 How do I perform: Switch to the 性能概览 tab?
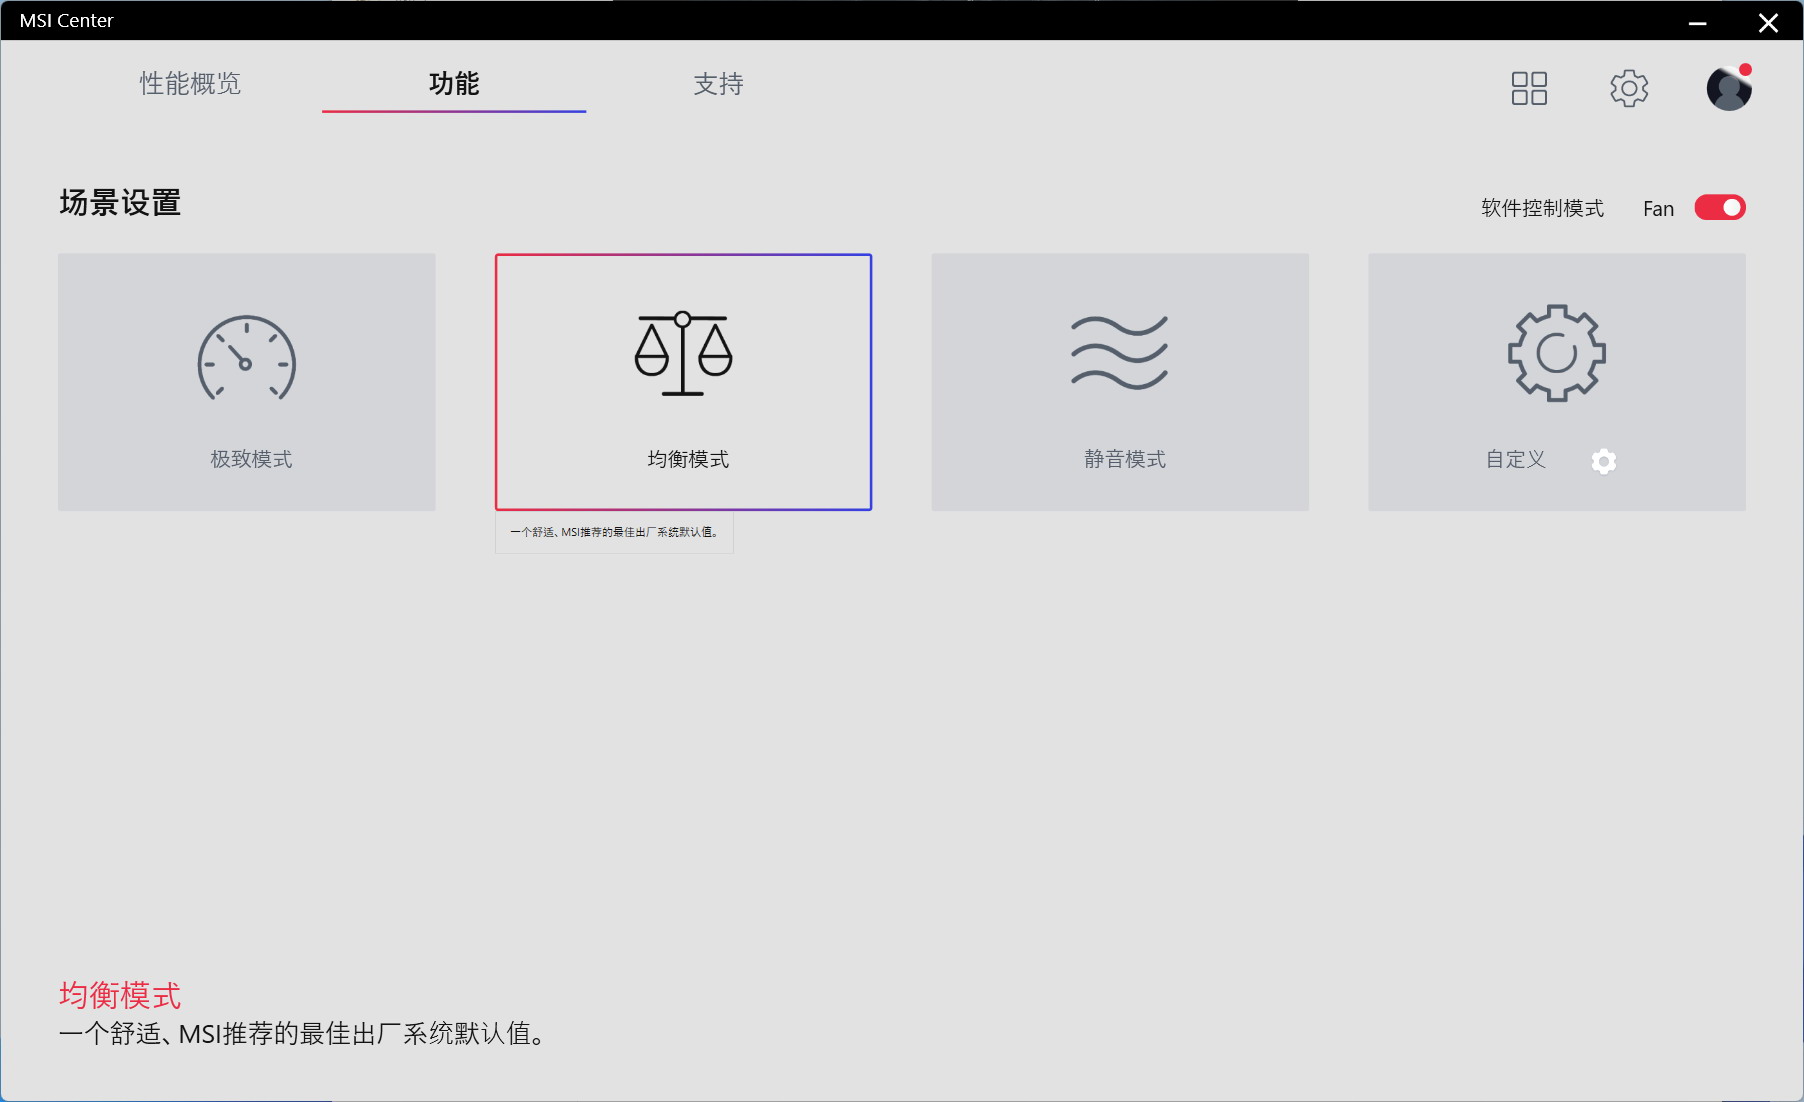pos(189,85)
